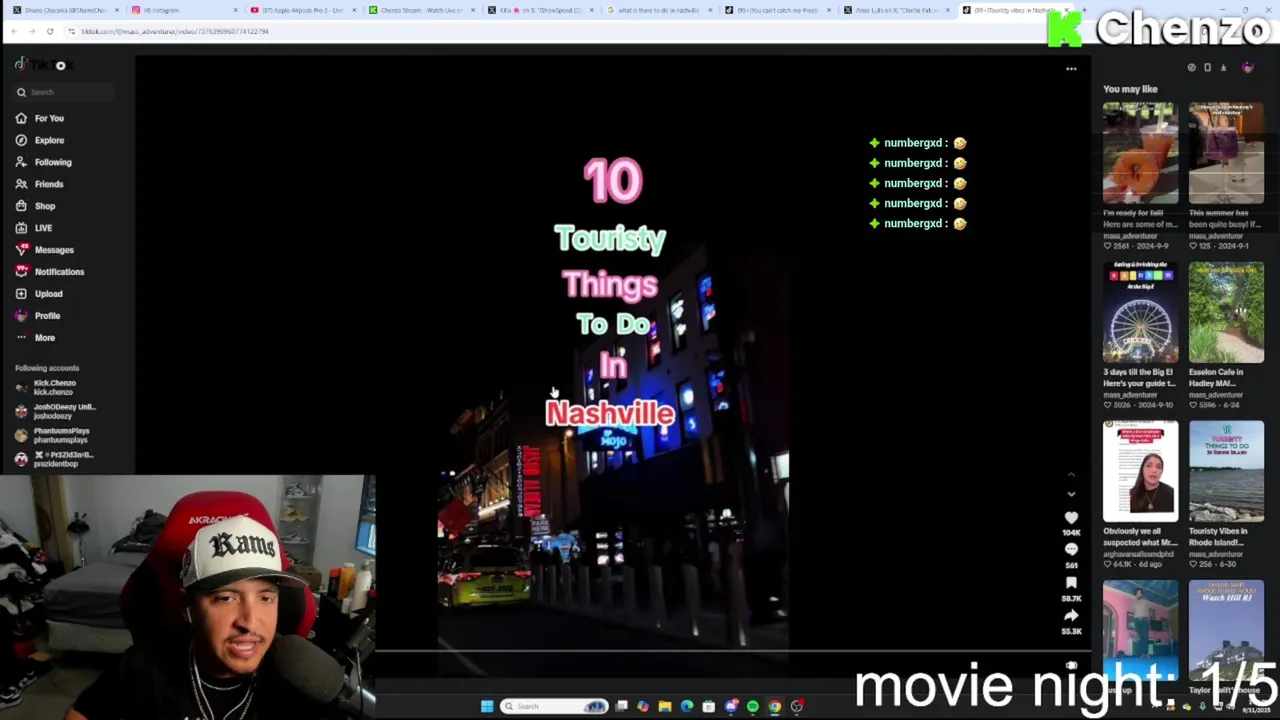The width and height of the screenshot is (1280, 720).
Task: Go to previous video with up chevron
Action: click(x=1071, y=475)
